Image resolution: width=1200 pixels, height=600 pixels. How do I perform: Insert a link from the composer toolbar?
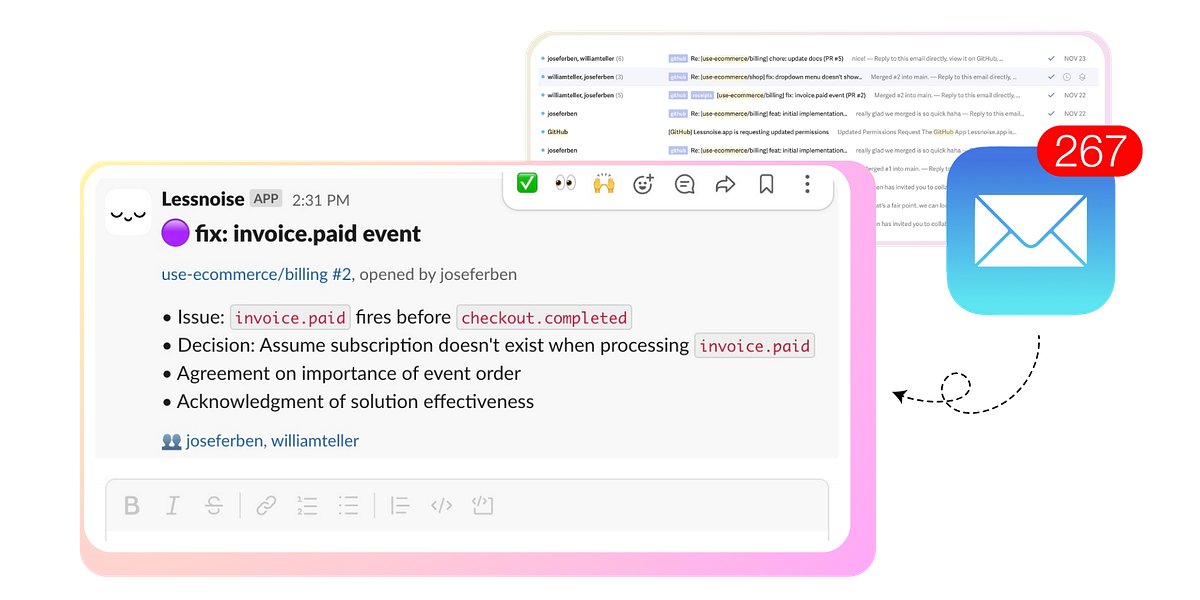pyautogui.click(x=266, y=505)
